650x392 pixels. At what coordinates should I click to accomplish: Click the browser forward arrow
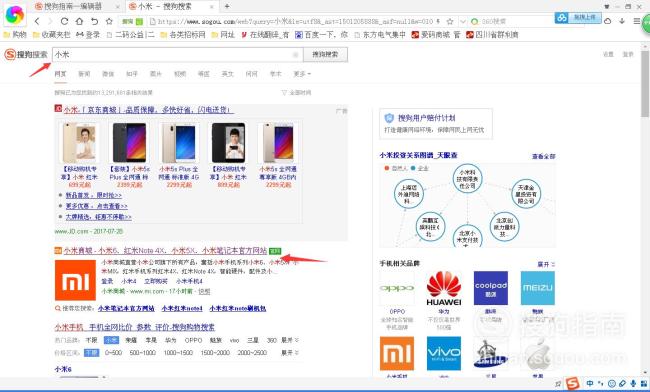51,21
